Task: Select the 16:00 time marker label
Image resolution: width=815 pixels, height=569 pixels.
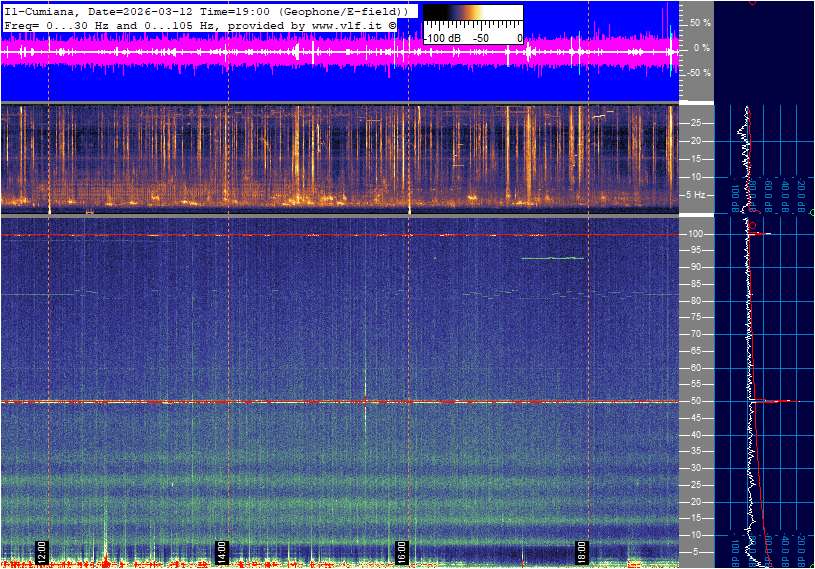Action: tap(401, 551)
